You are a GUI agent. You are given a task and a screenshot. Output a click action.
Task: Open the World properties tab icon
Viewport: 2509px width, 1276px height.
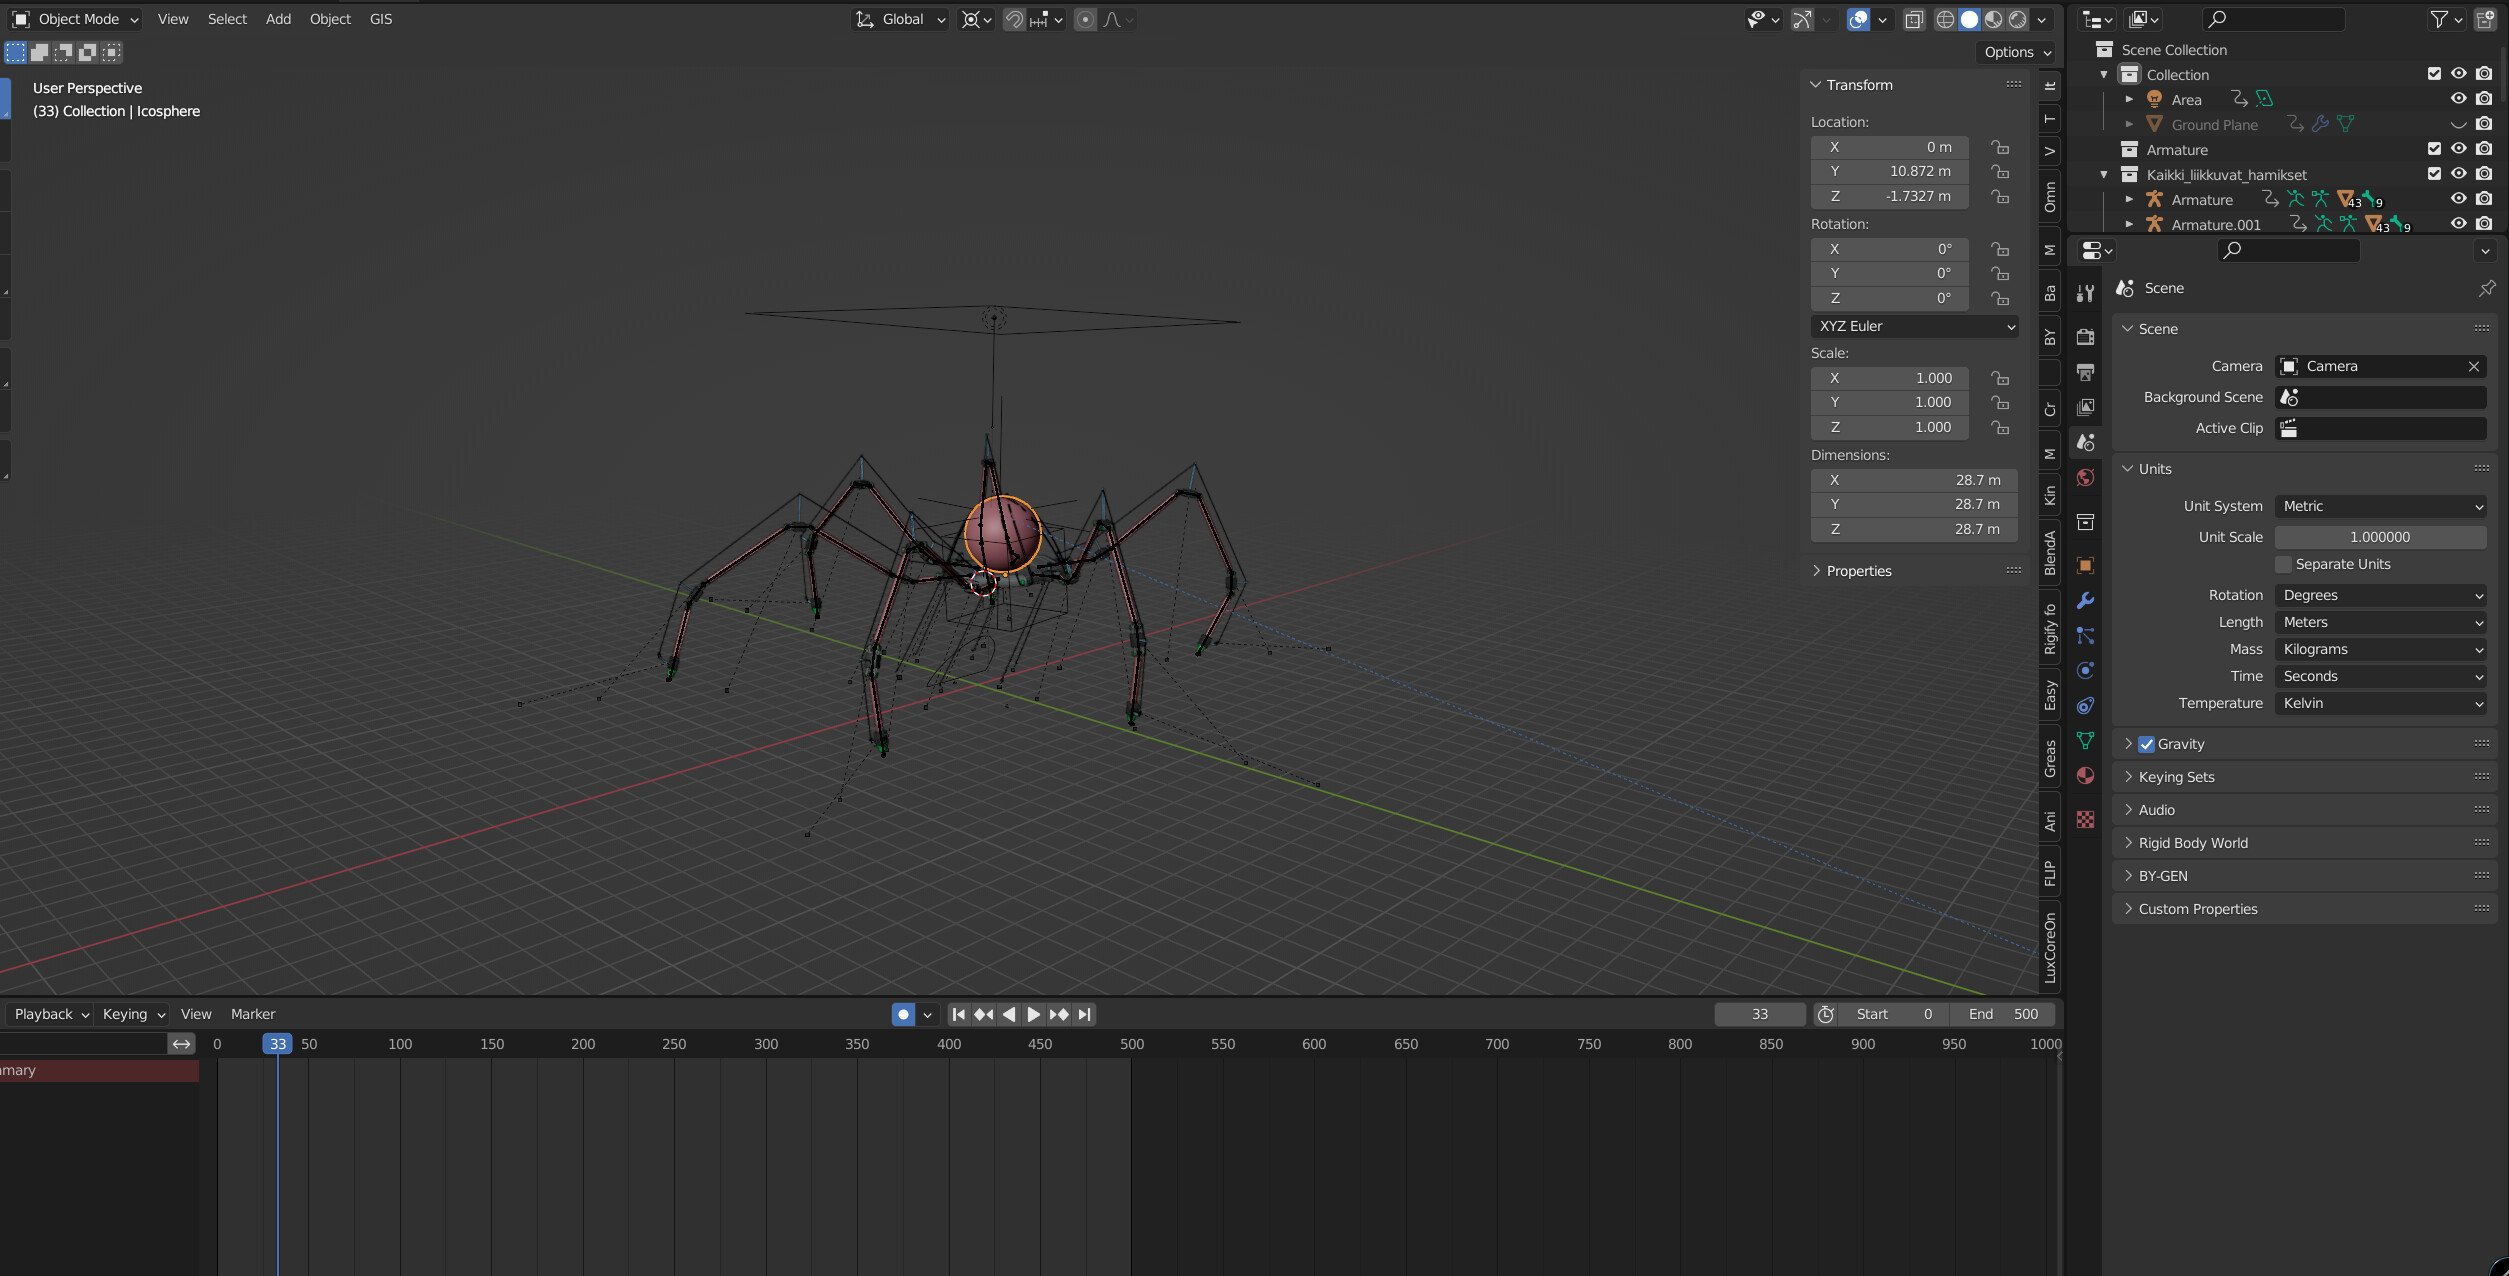pyautogui.click(x=2085, y=477)
